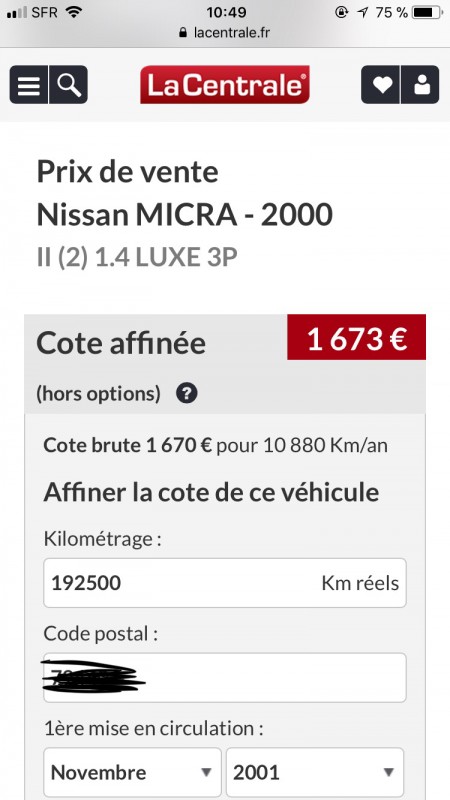Open the hamburger menu icon

[x=29, y=85]
